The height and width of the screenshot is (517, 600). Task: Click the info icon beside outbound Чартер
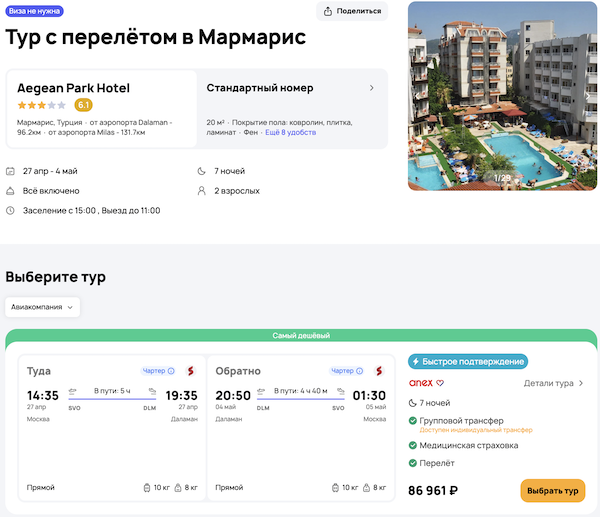(171, 371)
